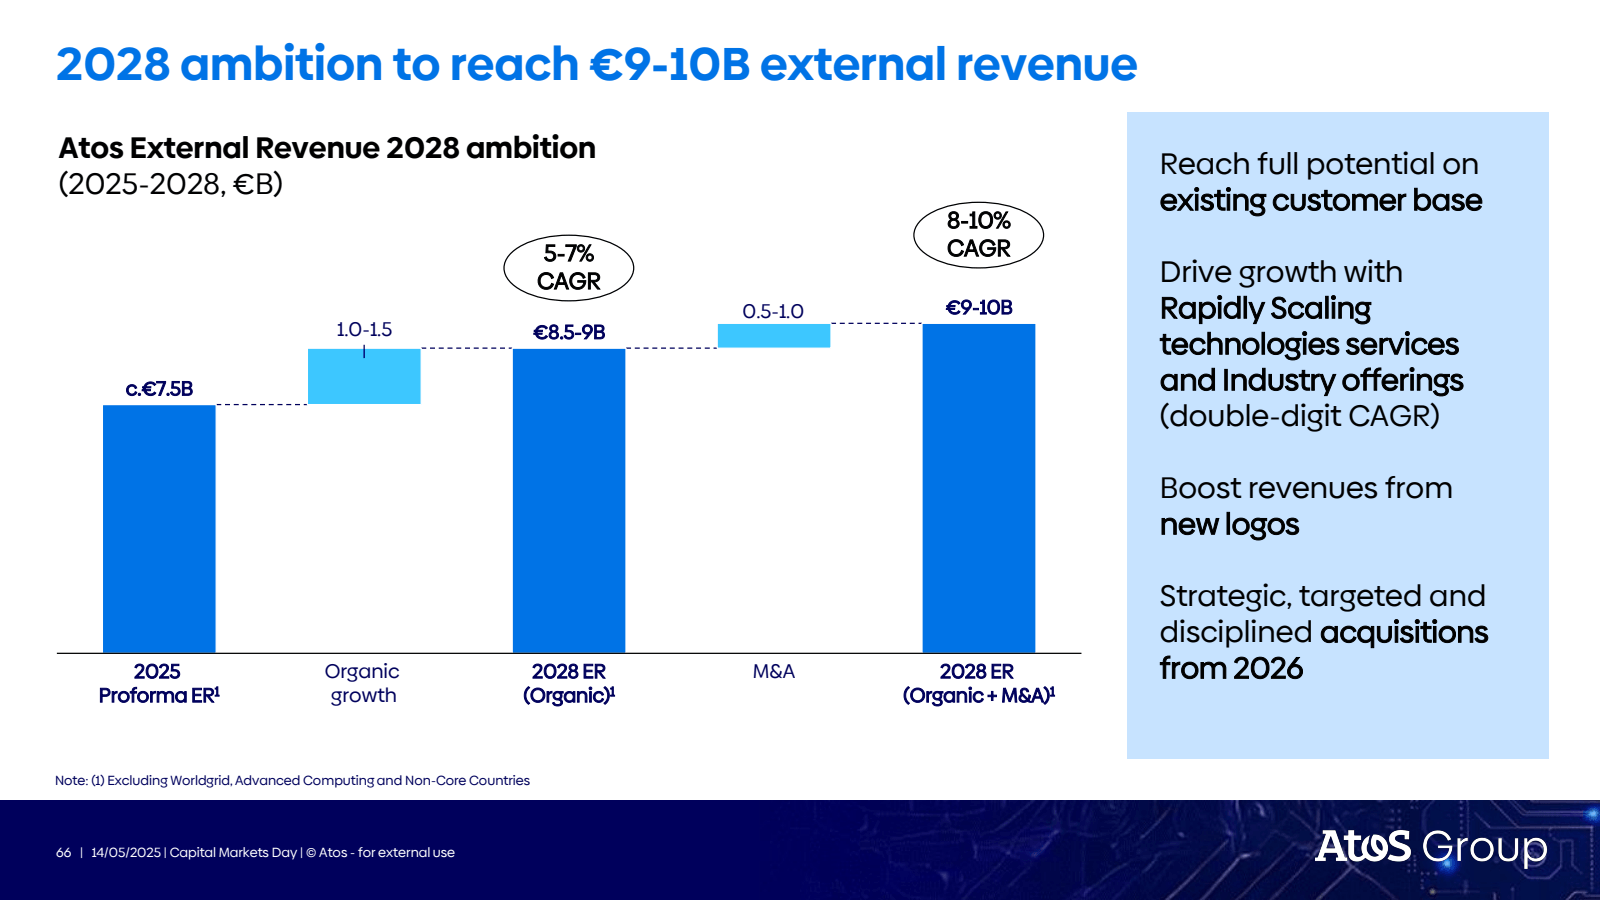Click the '€8.5-9B' value label
Viewport: 1600px width, 900px height.
[569, 332]
